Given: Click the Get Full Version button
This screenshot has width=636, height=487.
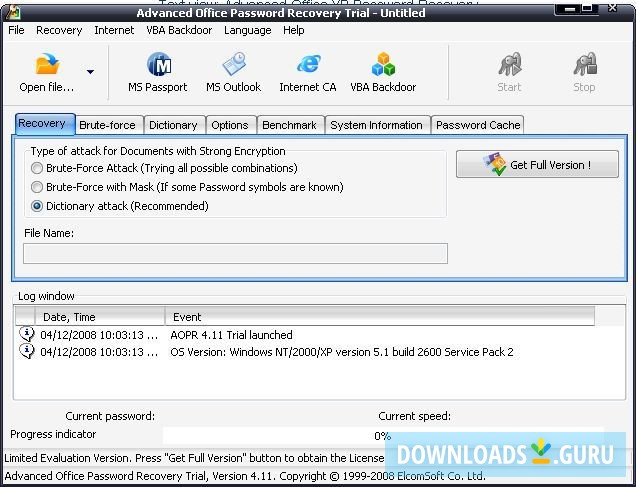Looking at the screenshot, I should pos(537,164).
